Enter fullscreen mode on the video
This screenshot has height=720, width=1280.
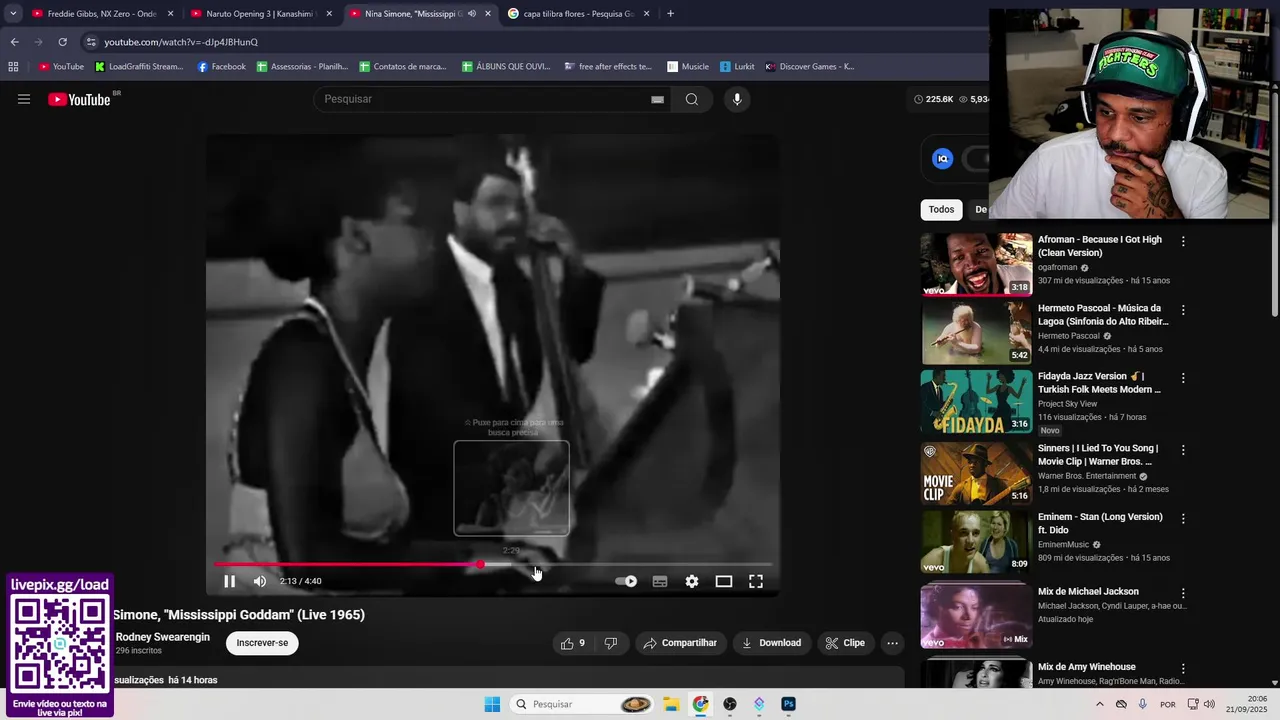(x=756, y=581)
